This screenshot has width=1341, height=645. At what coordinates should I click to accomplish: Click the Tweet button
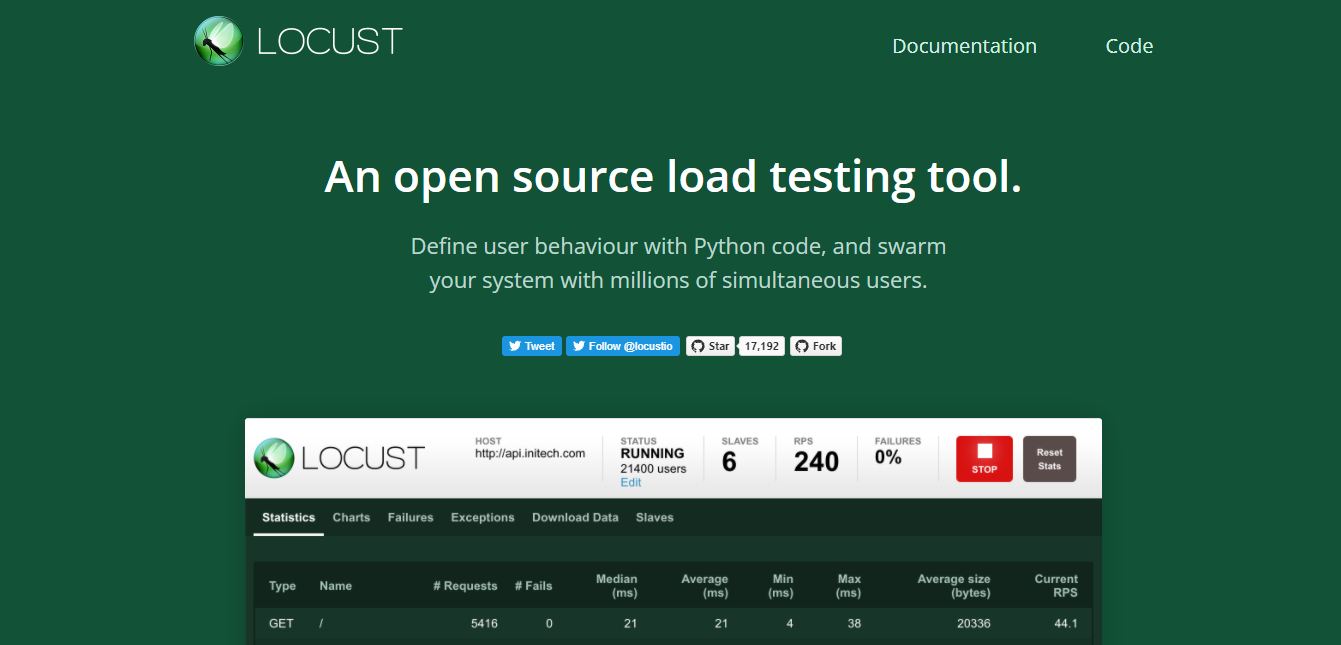532,346
